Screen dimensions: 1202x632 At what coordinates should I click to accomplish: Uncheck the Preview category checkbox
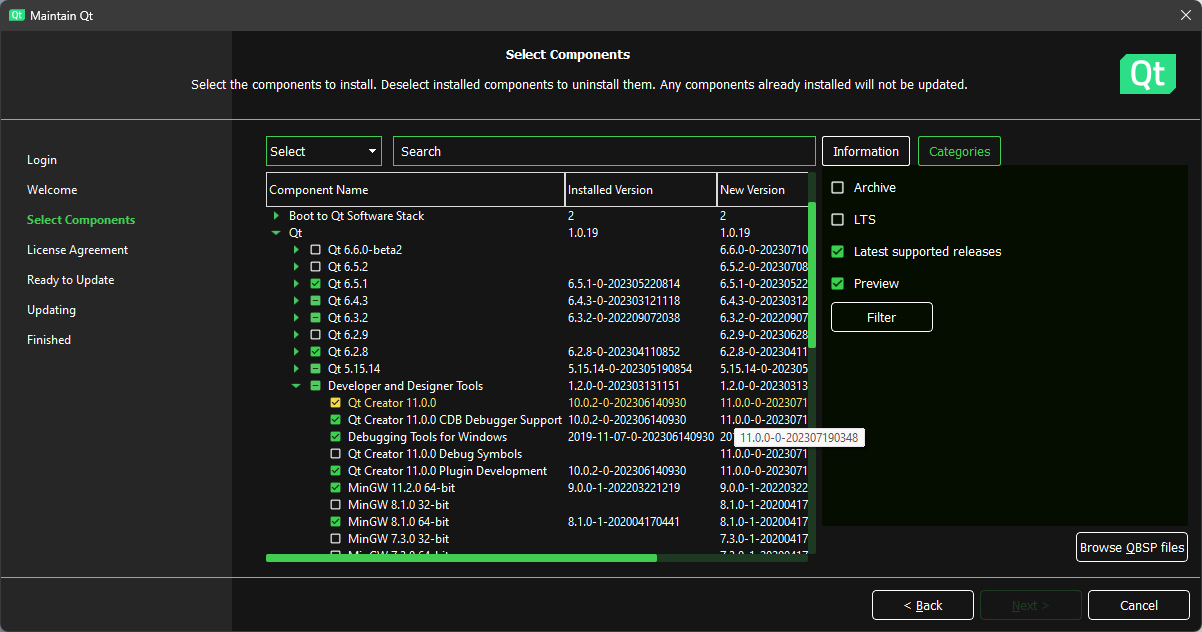tap(838, 284)
